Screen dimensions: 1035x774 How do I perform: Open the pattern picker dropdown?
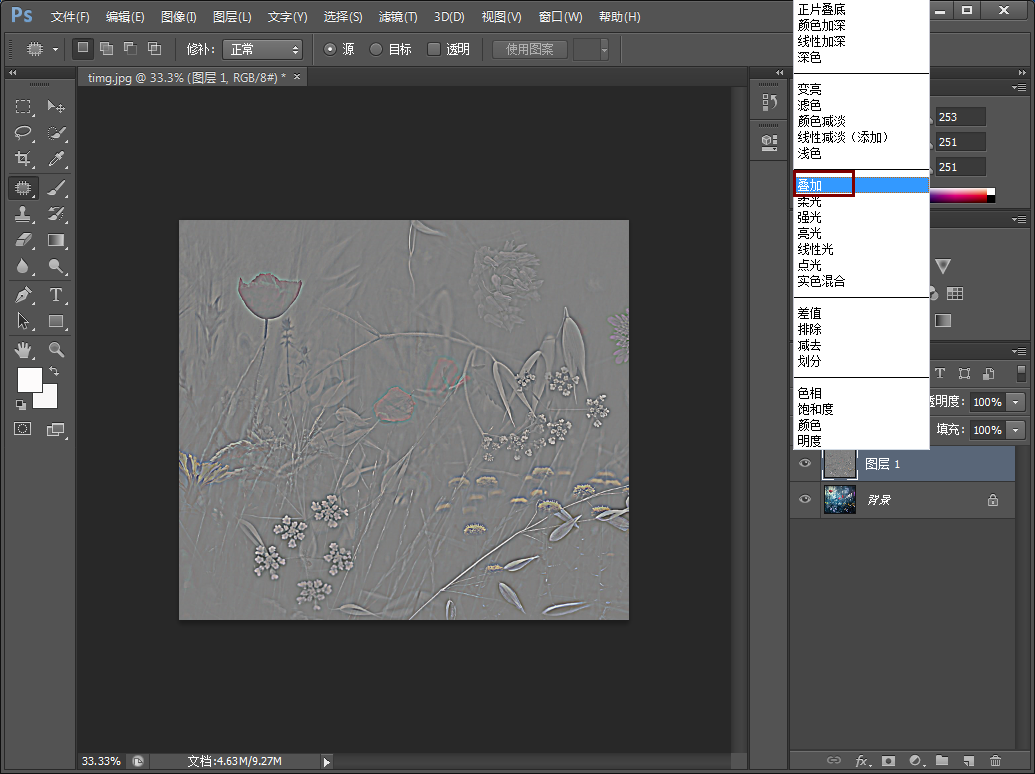pyautogui.click(x=604, y=49)
